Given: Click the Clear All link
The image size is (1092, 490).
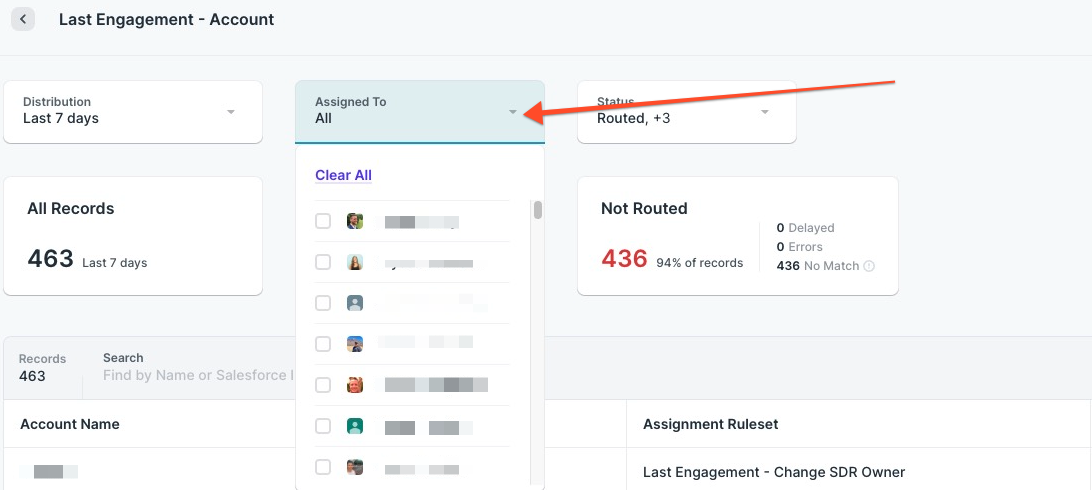Looking at the screenshot, I should [x=343, y=175].
